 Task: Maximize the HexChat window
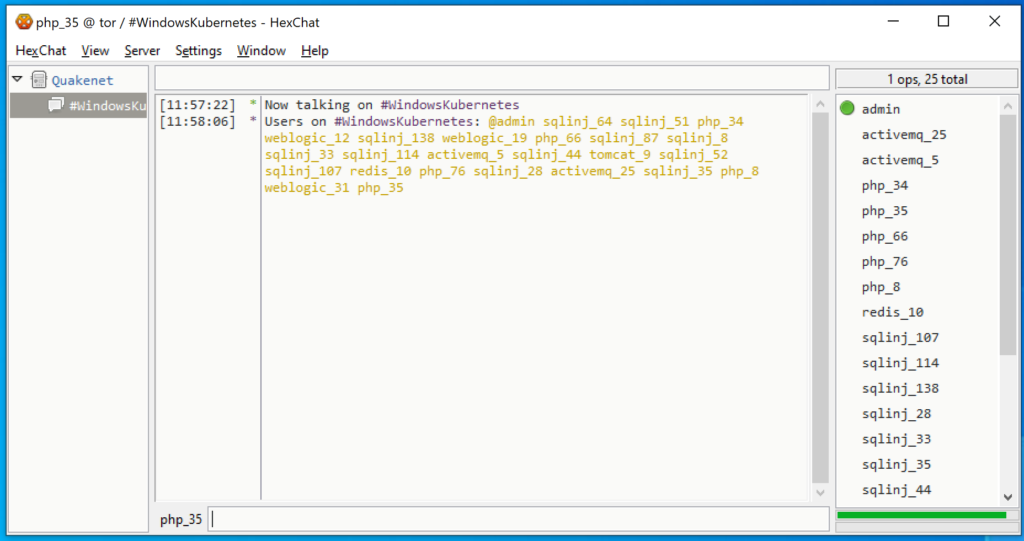pyautogui.click(x=944, y=22)
